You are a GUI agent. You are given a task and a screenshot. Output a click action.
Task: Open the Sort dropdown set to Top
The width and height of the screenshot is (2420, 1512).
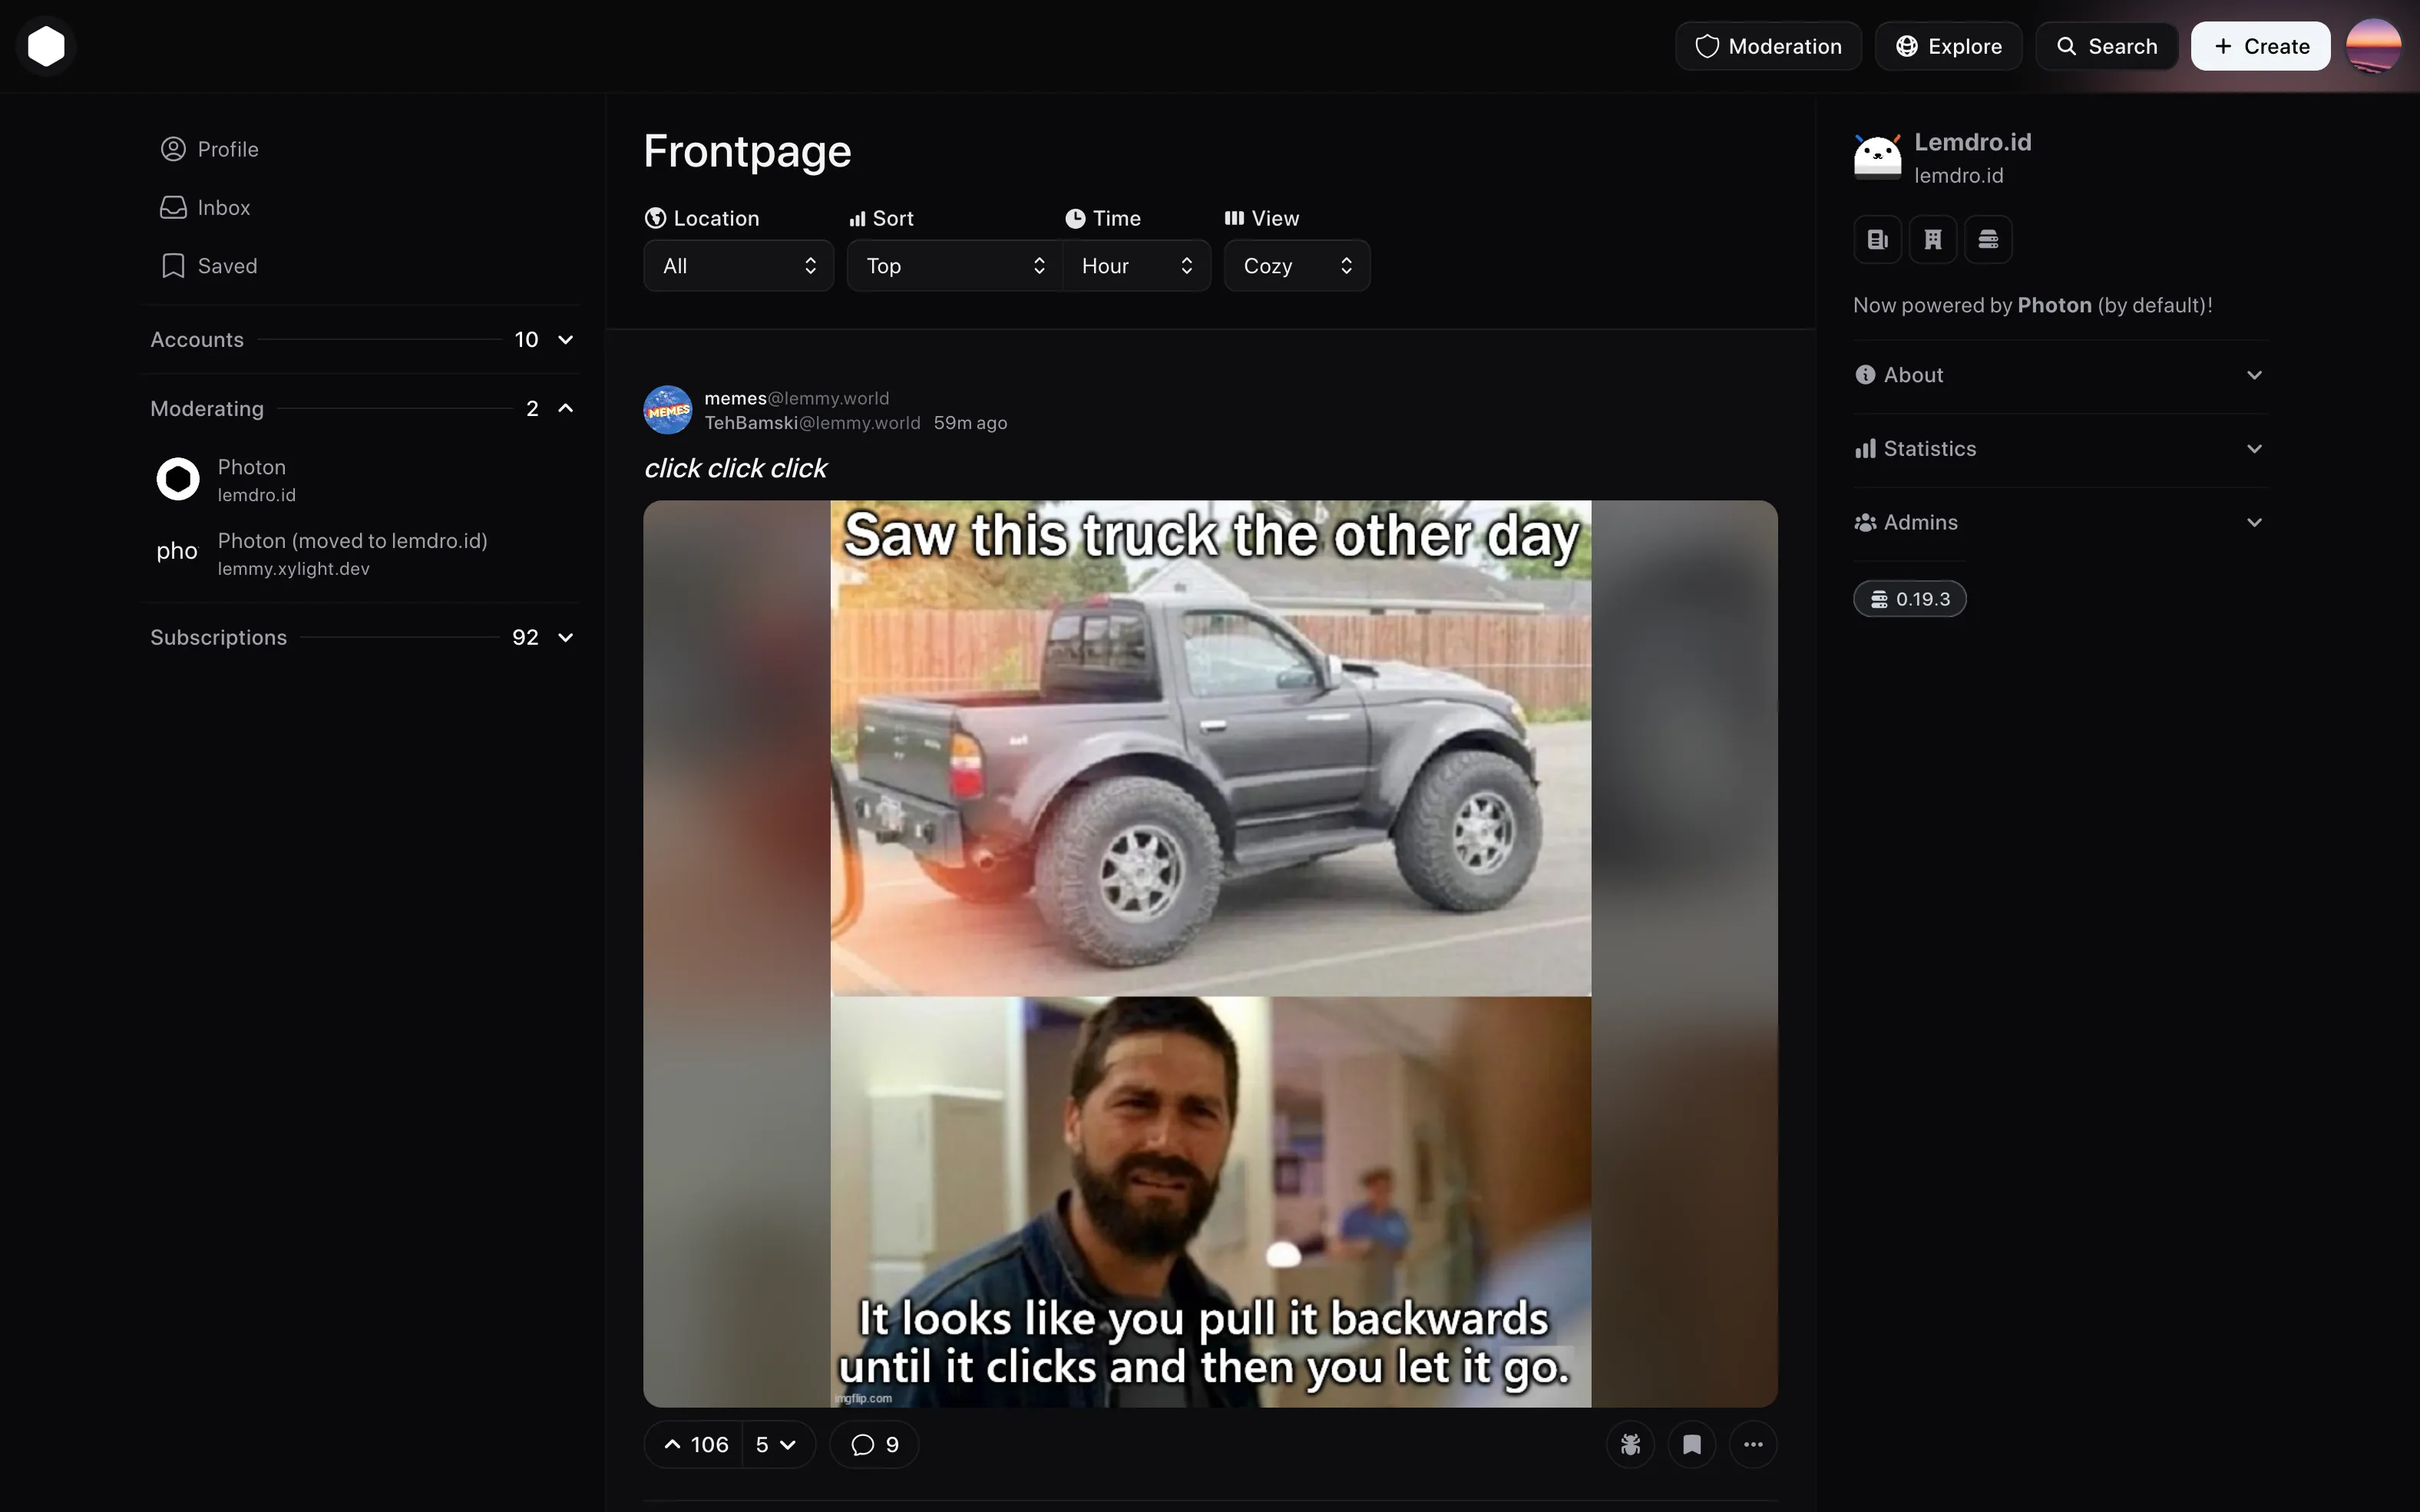(954, 265)
